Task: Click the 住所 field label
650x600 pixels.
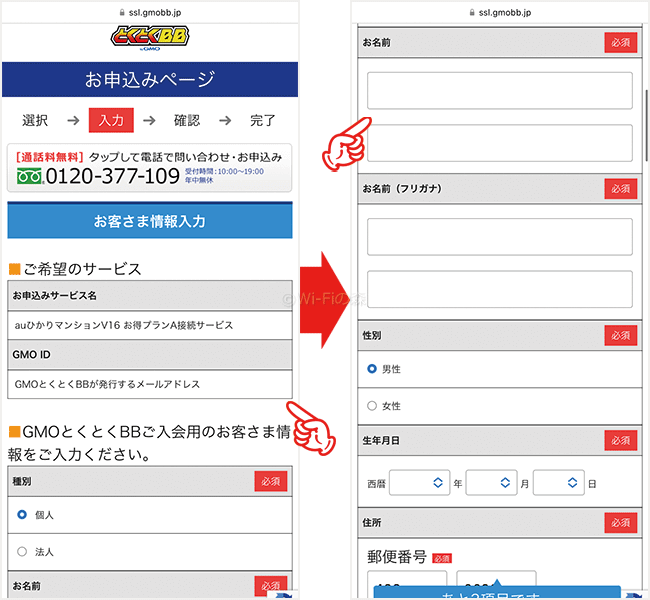Action: (x=372, y=522)
